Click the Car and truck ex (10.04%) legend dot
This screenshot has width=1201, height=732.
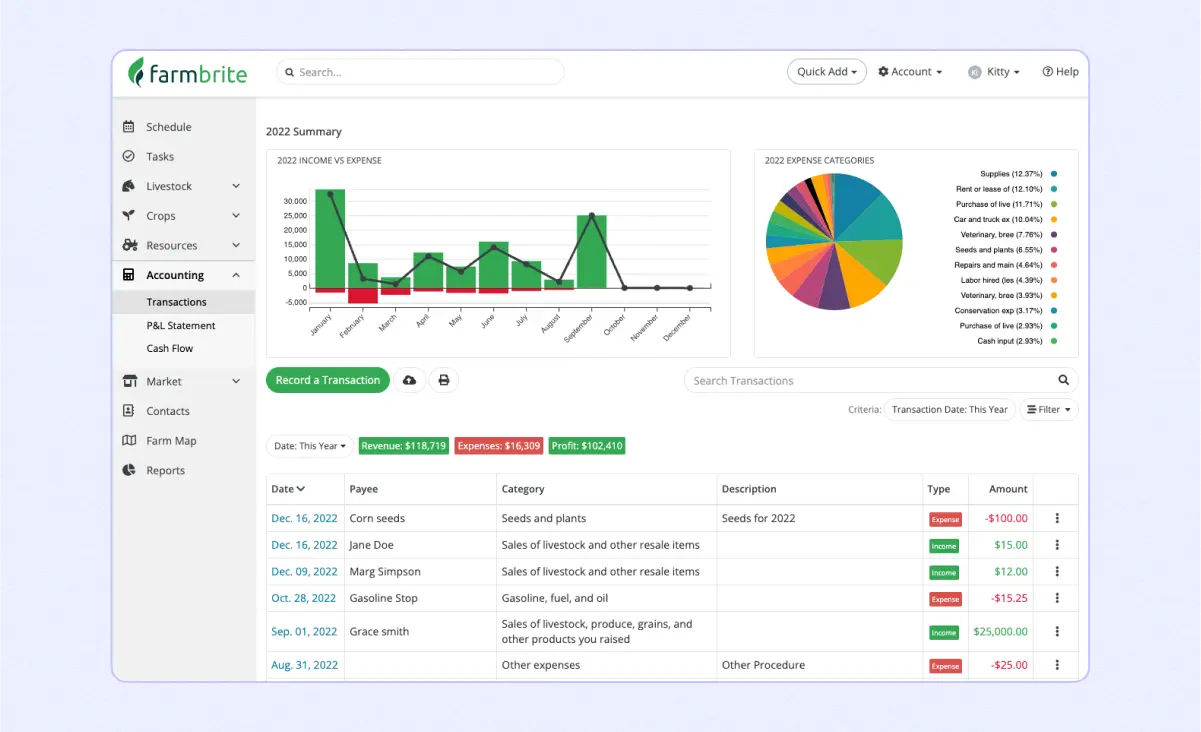[x=1054, y=219]
